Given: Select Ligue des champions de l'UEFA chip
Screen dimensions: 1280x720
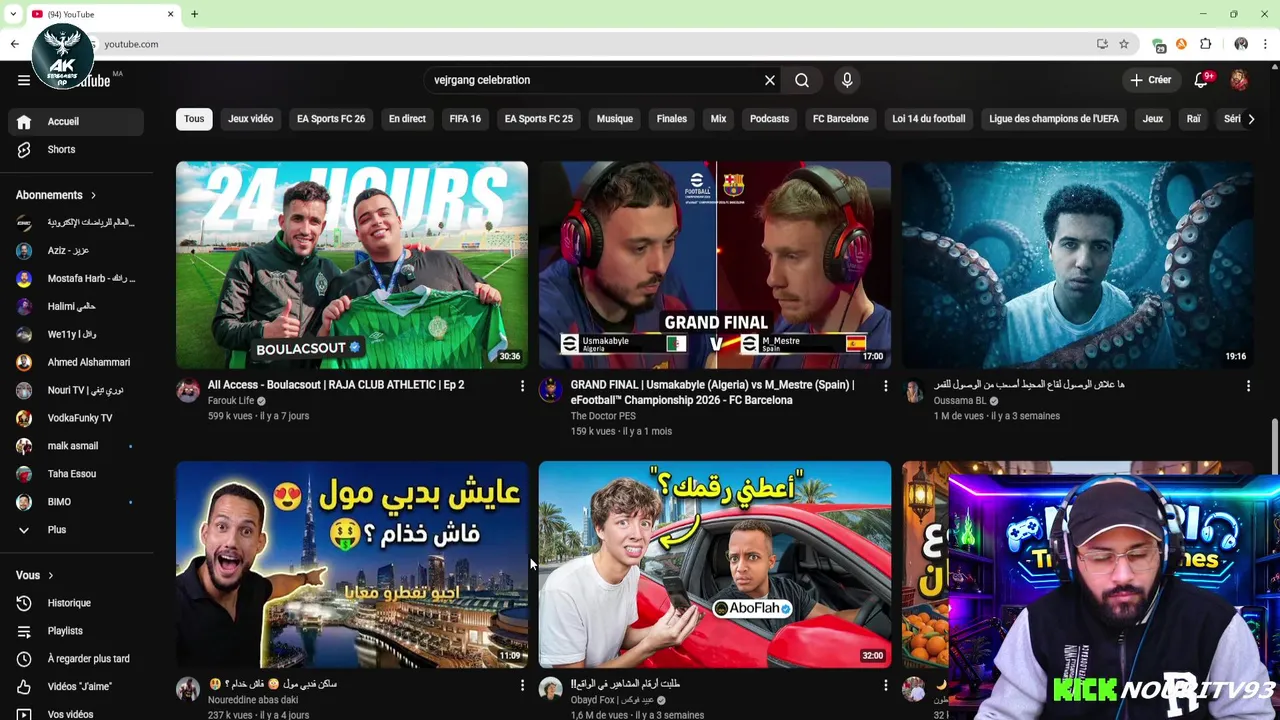Looking at the screenshot, I should point(1054,119).
